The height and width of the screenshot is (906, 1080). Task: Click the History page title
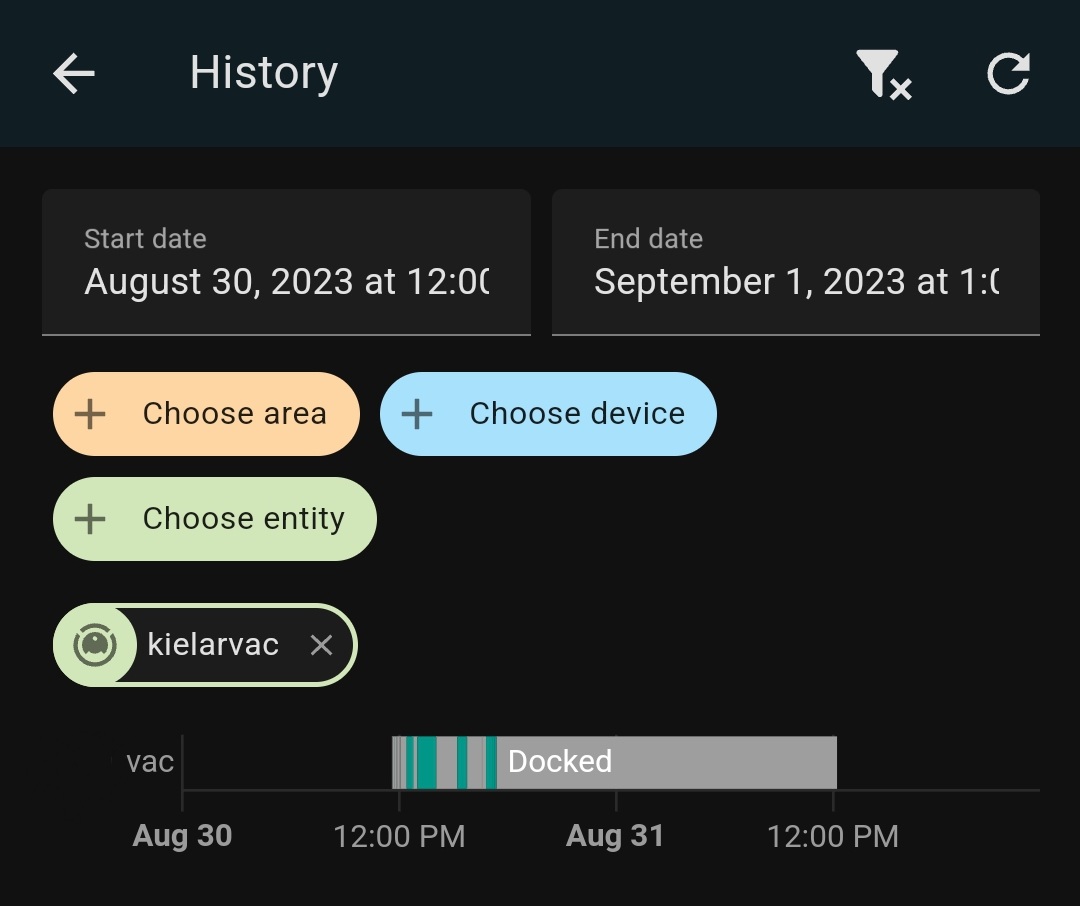(x=262, y=72)
